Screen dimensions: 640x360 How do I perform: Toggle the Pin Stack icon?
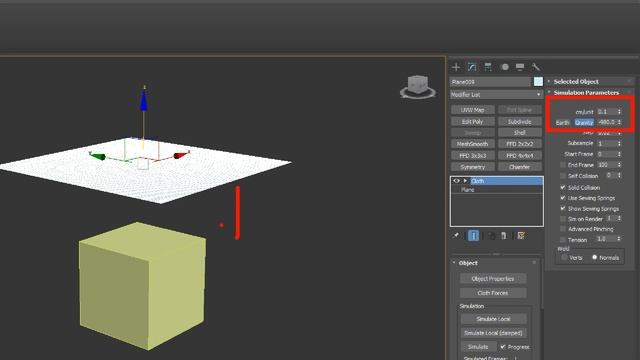(x=456, y=236)
